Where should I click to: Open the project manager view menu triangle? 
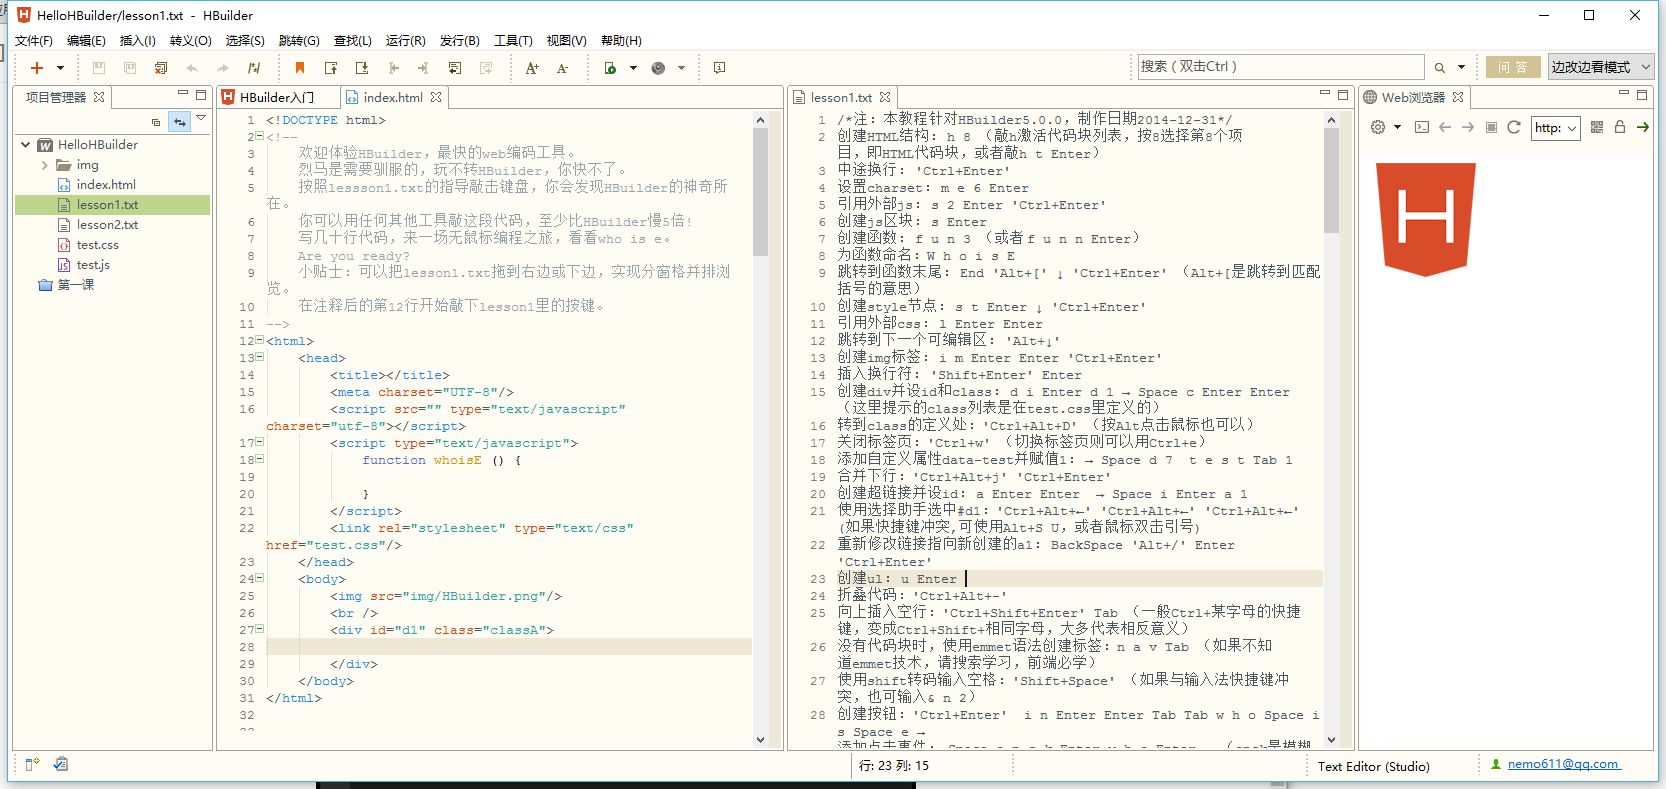(201, 119)
